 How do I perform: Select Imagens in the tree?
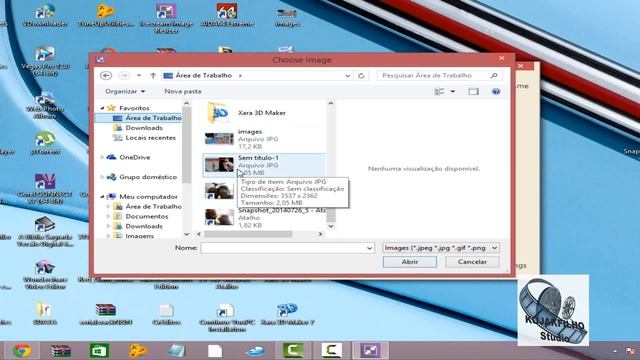pyautogui.click(x=140, y=236)
